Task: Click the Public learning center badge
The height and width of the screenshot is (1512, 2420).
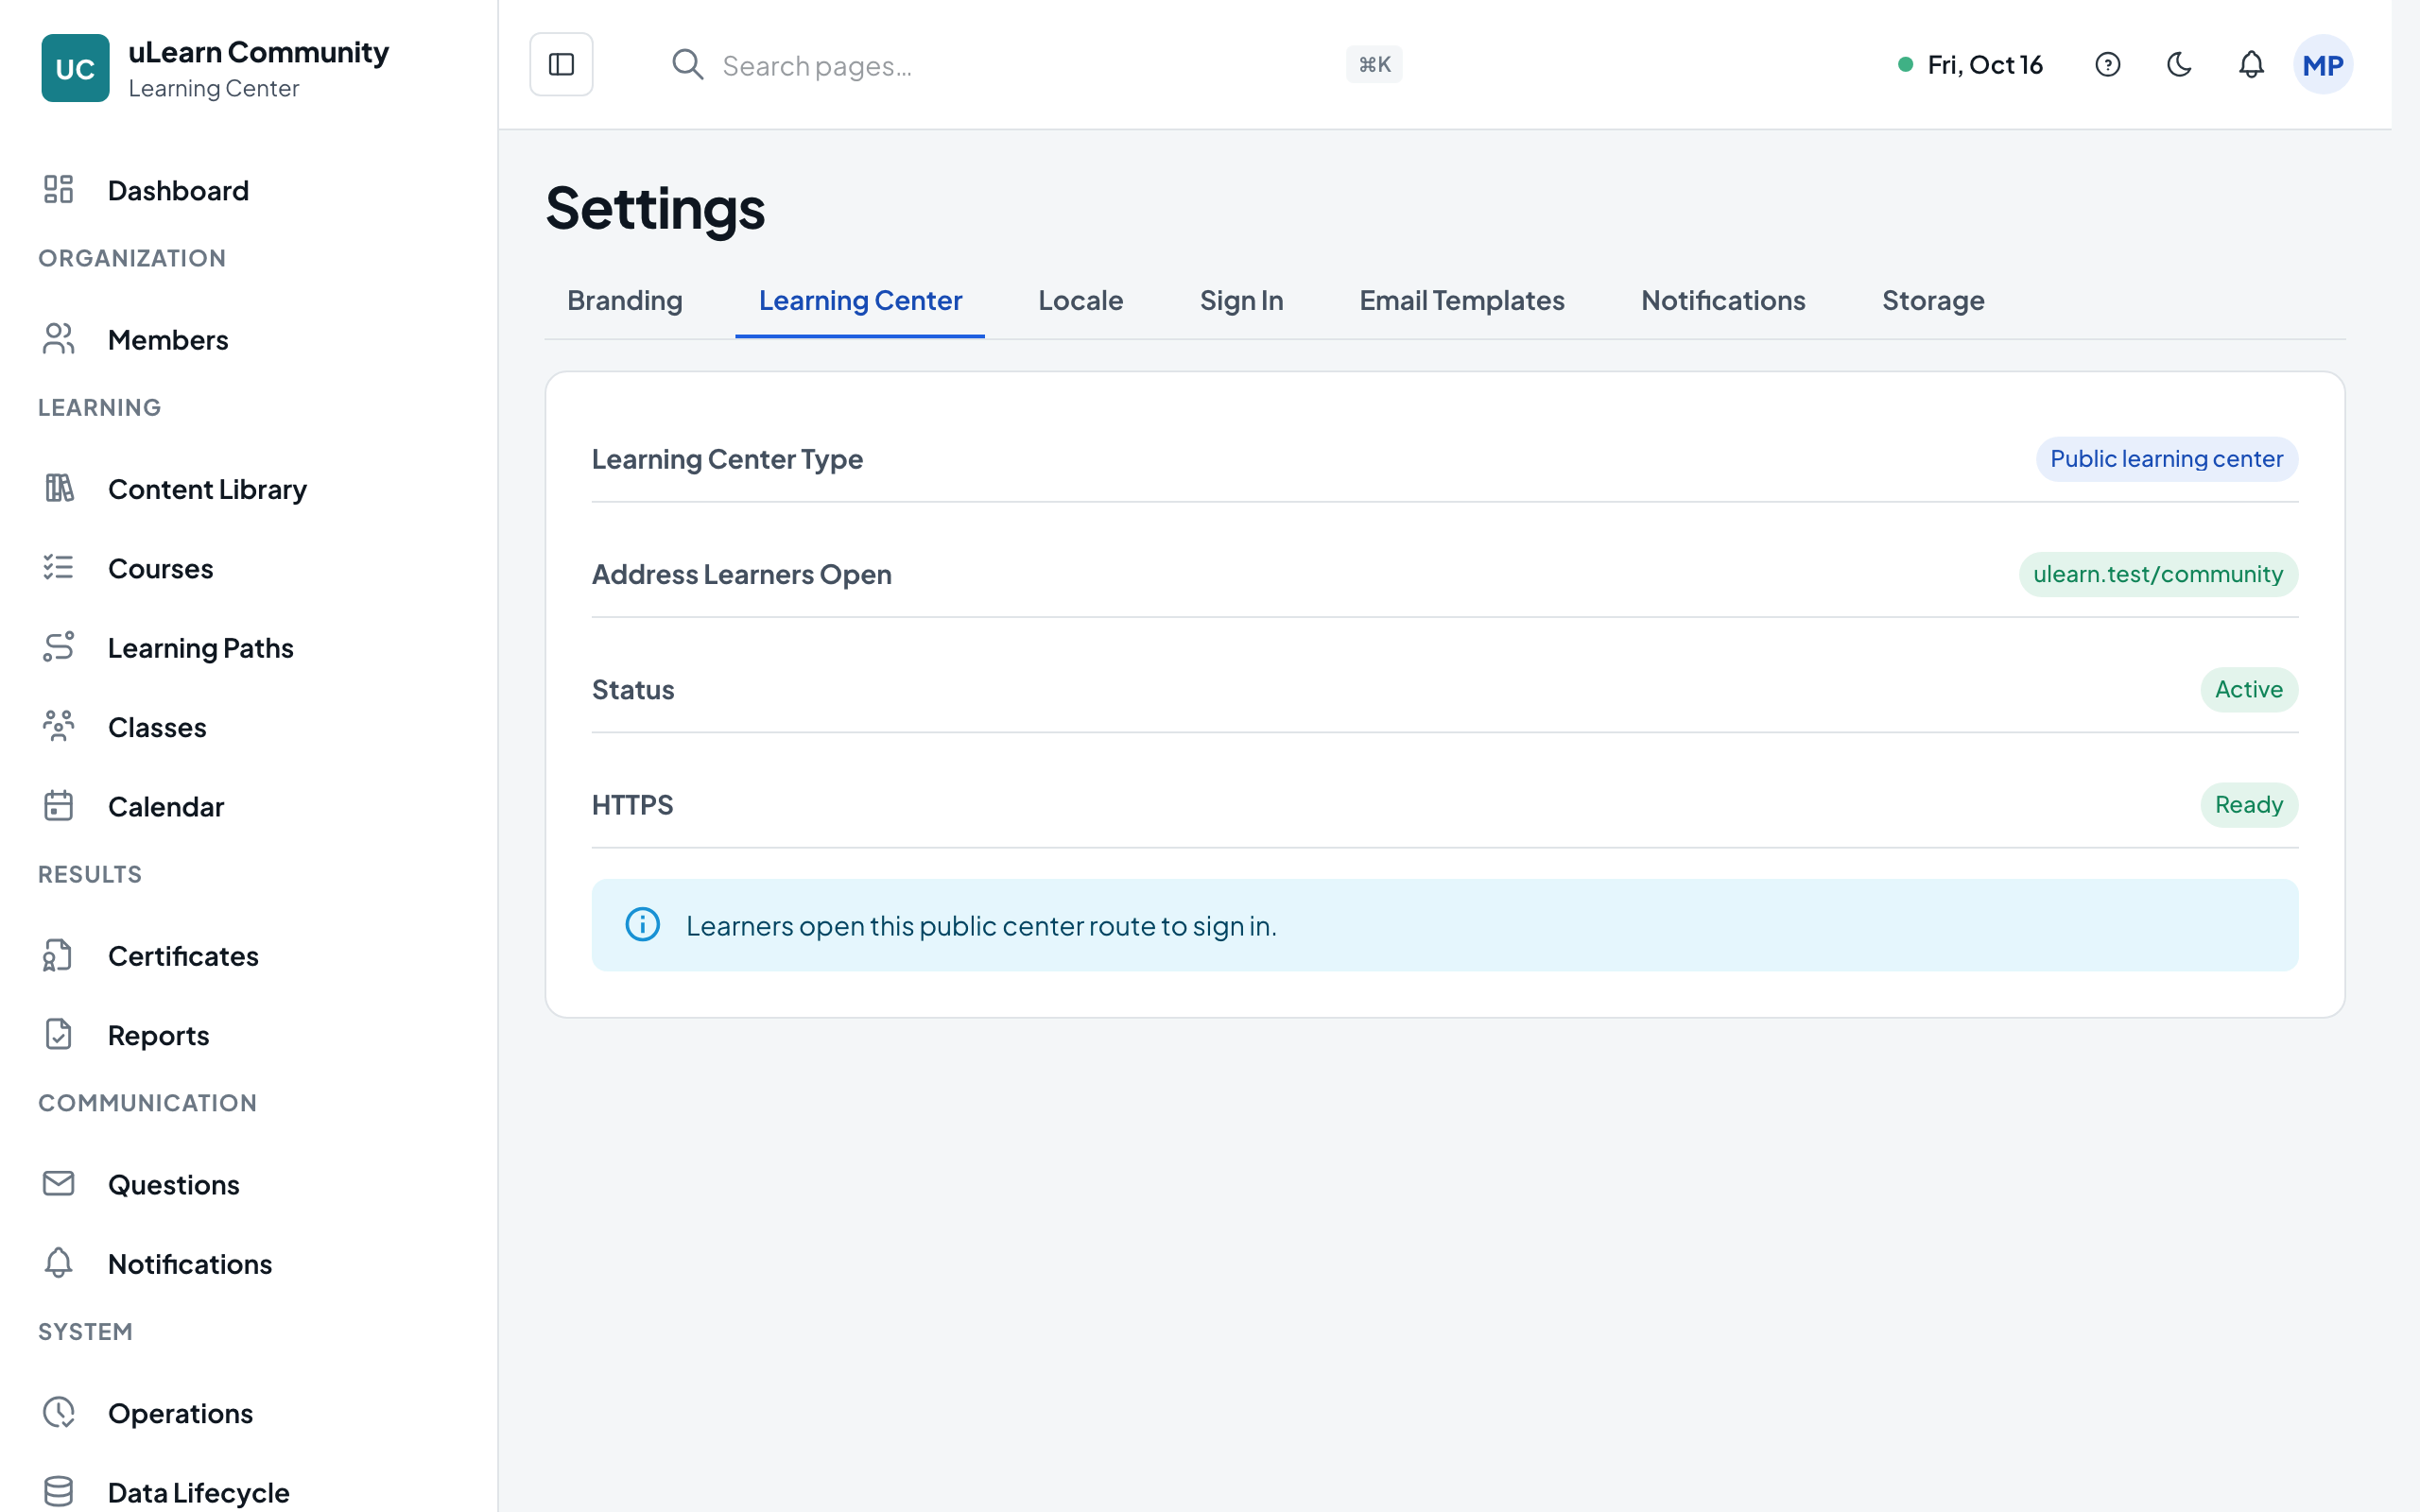Action: 2166,459
